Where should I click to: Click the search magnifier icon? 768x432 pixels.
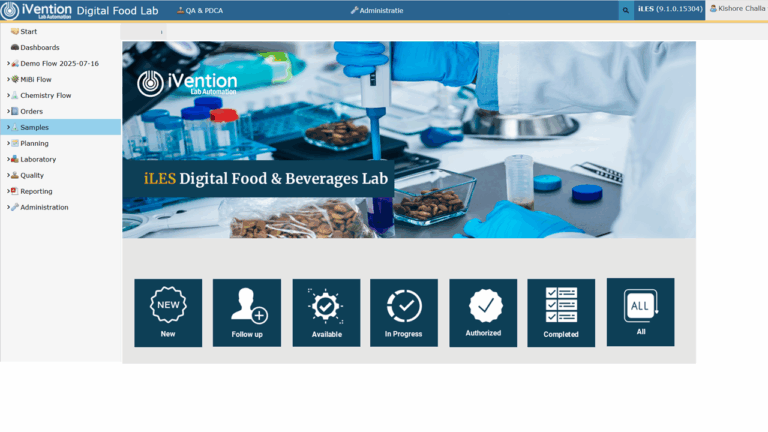point(625,10)
